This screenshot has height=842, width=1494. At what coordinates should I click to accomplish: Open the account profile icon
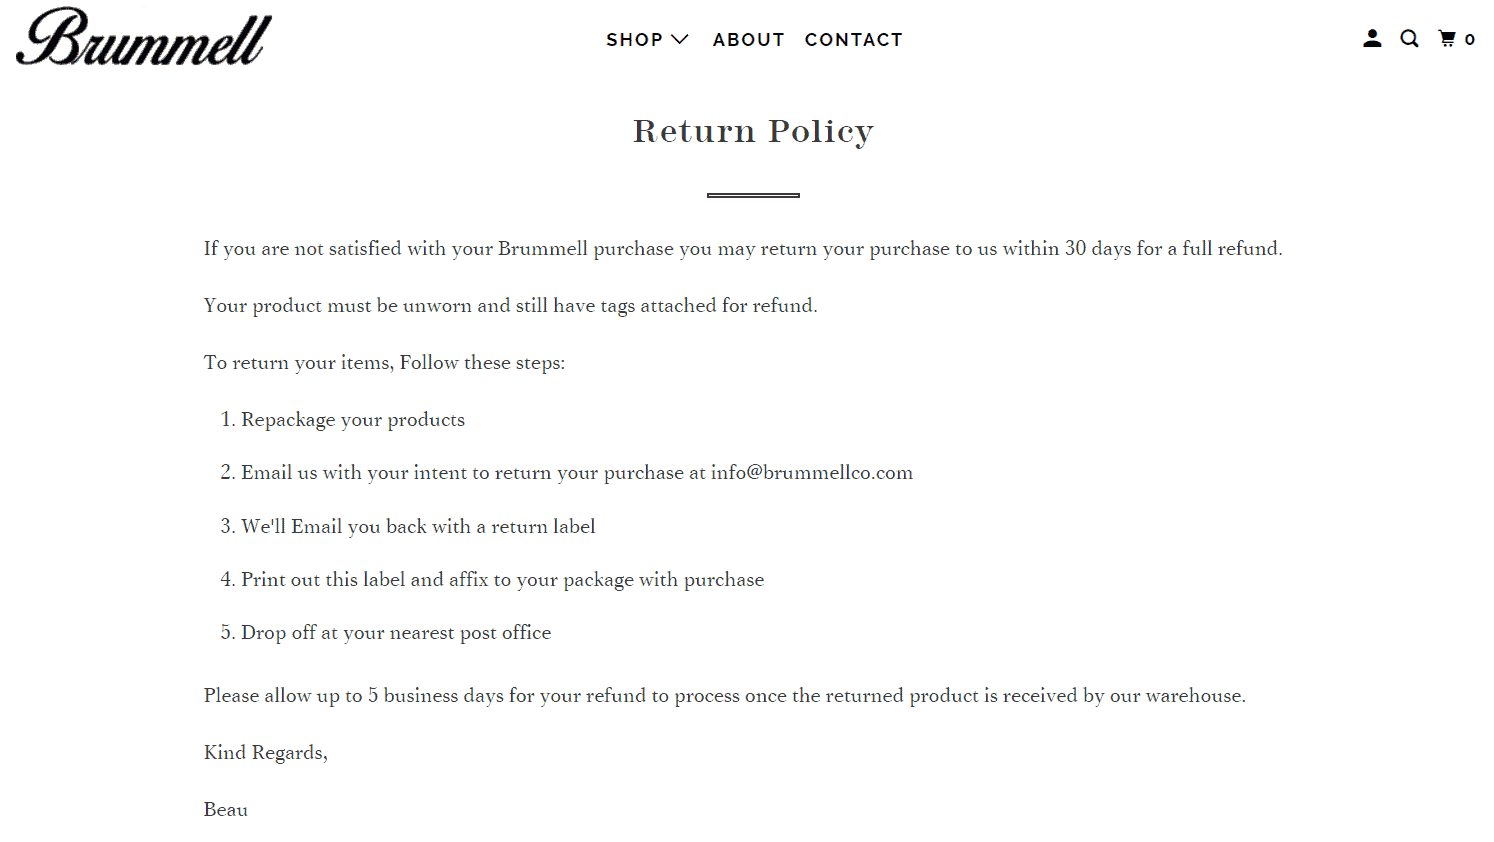[x=1372, y=39]
